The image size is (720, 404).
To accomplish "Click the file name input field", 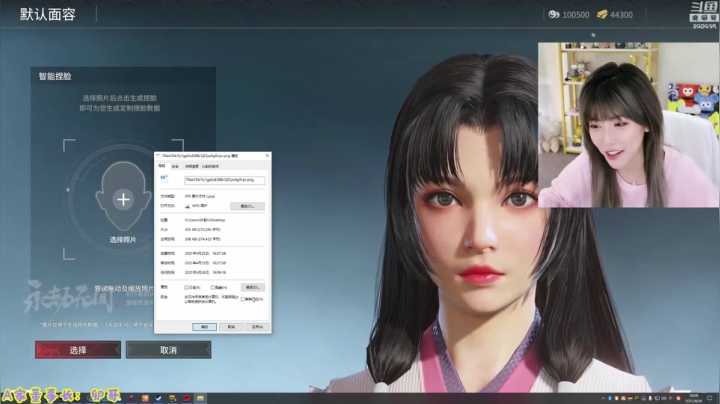I will click(x=225, y=180).
